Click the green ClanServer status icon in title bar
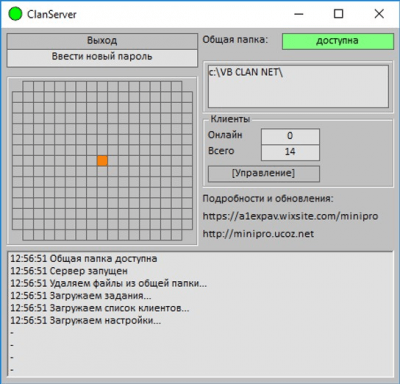This screenshot has width=400, height=384. [15, 14]
